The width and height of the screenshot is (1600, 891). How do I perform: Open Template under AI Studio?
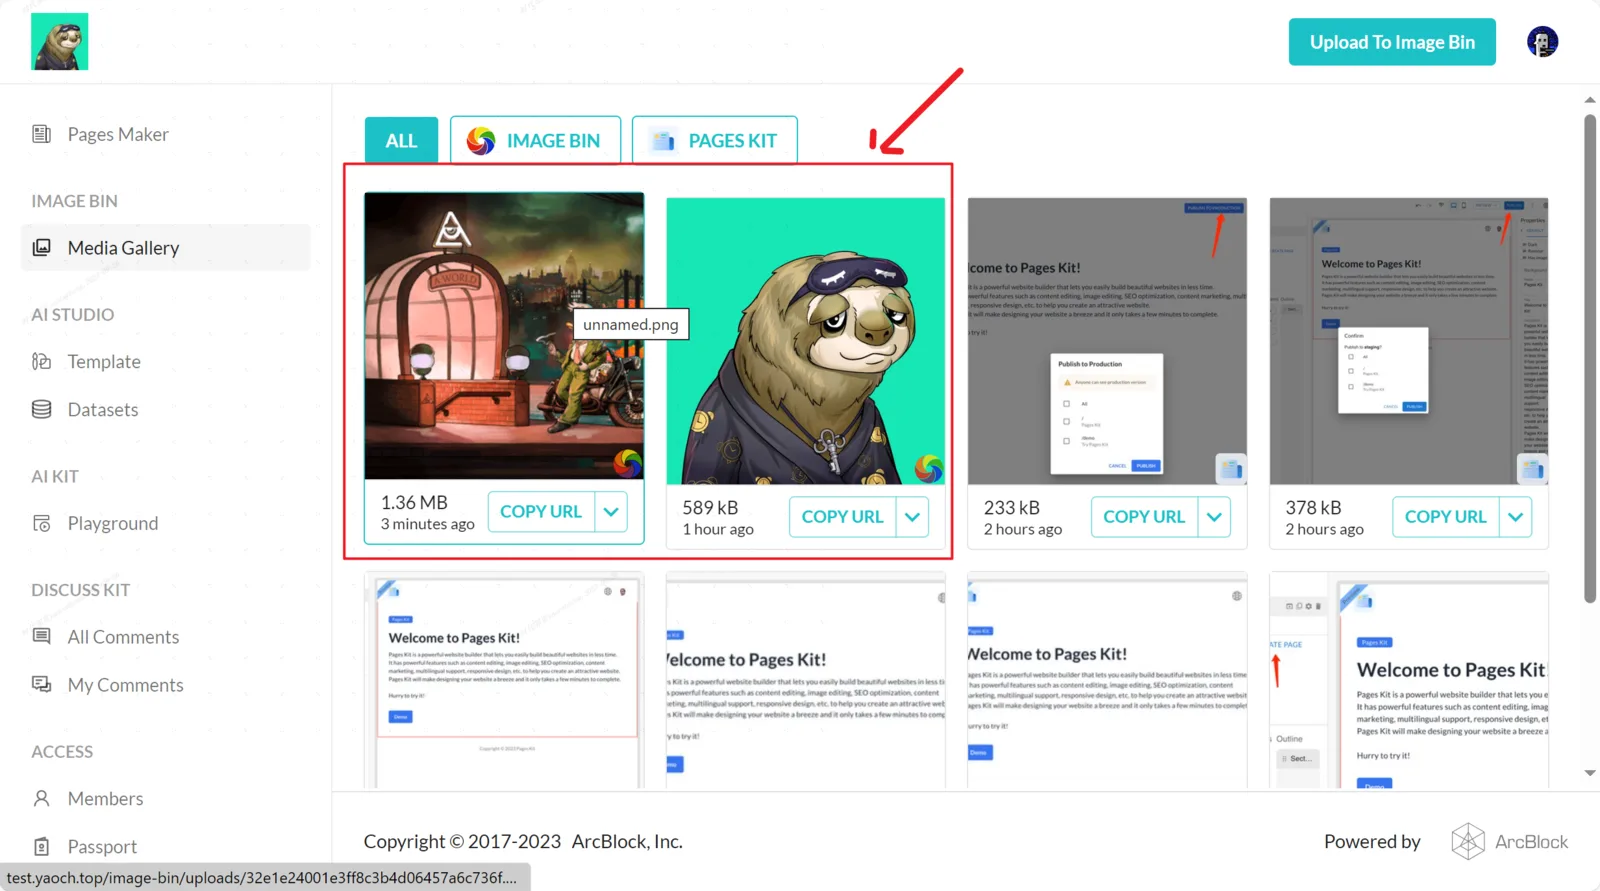tap(166, 361)
